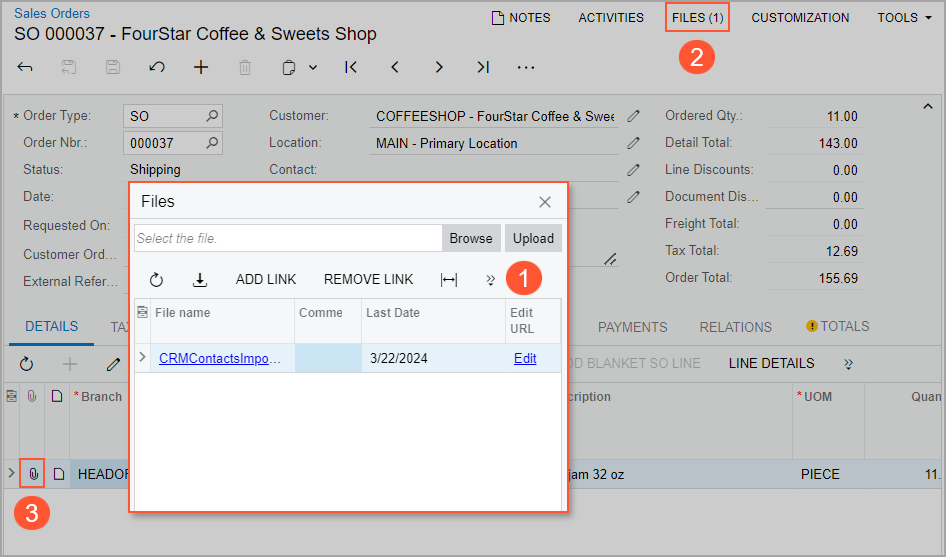Open the CRMContactsImpo file link
The width and height of the screenshot is (946, 557).
click(220, 358)
